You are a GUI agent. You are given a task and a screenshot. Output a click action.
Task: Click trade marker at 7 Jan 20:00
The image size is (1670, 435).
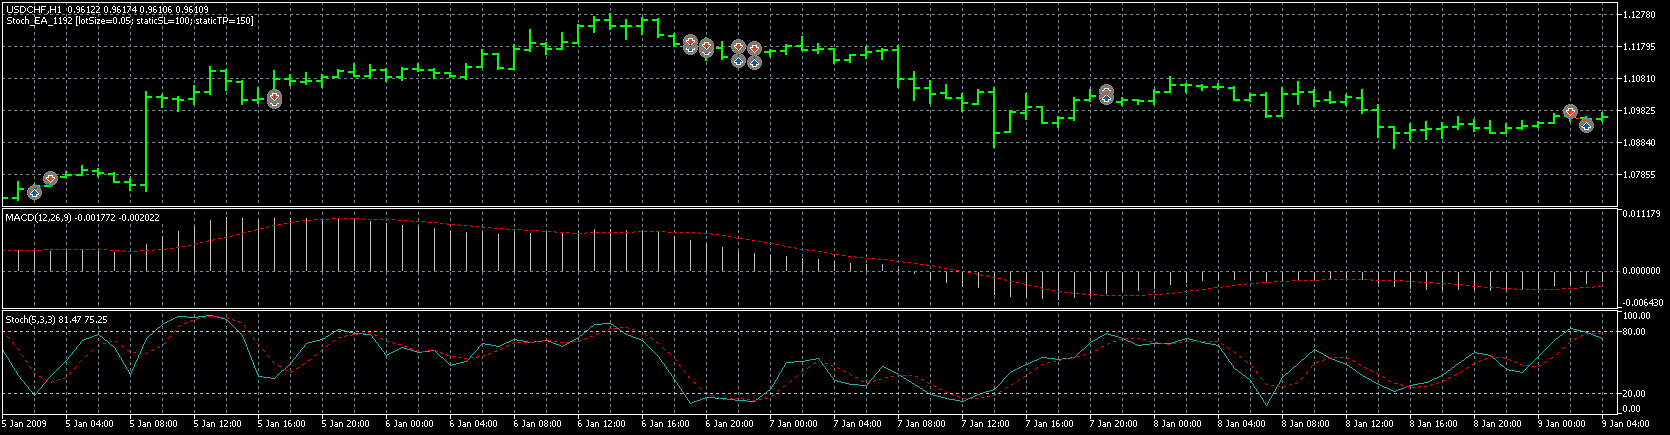tap(1106, 95)
